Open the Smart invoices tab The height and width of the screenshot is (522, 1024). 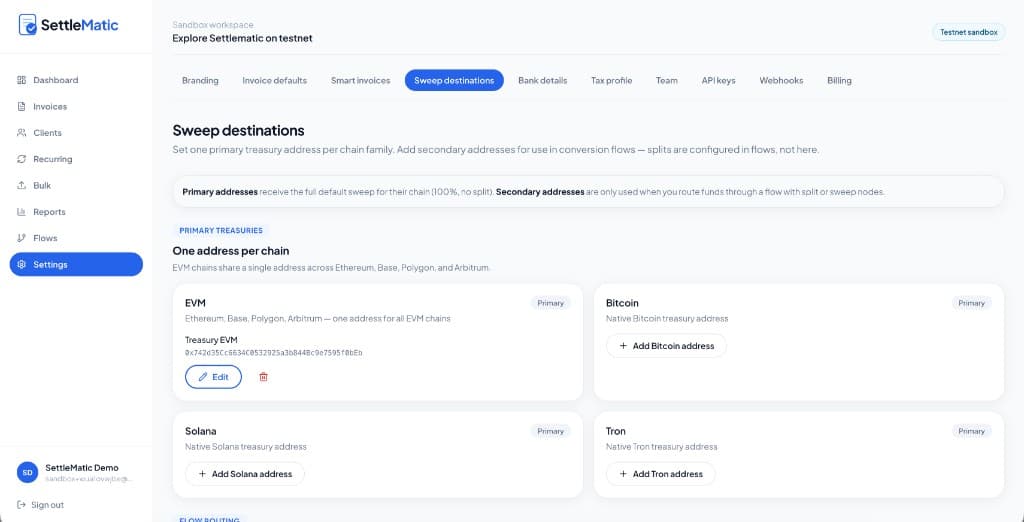[x=360, y=80]
